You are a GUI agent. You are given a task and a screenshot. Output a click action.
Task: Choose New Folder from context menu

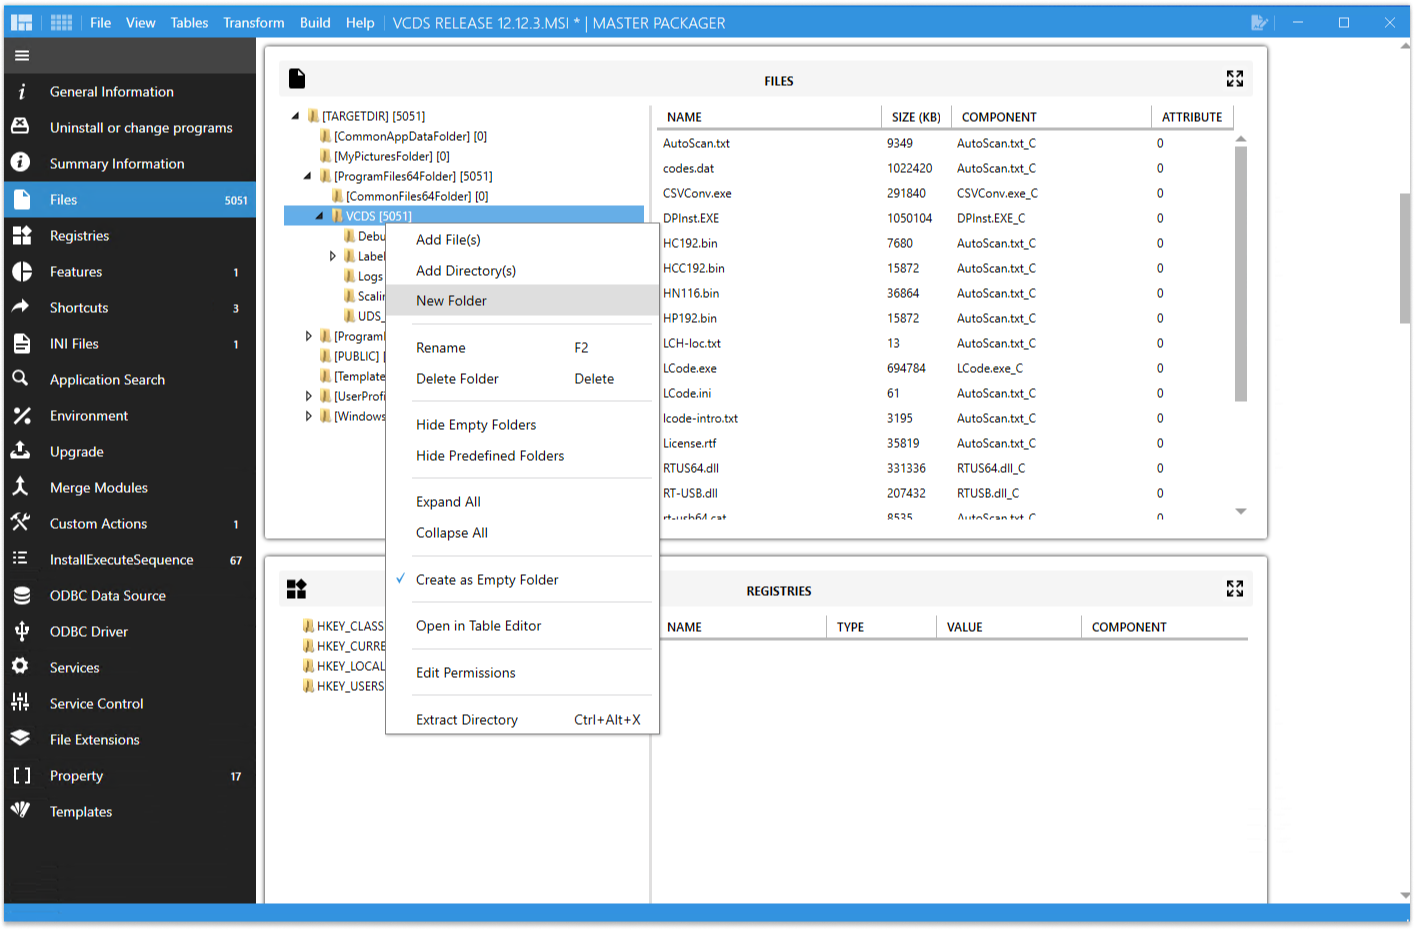(522, 301)
